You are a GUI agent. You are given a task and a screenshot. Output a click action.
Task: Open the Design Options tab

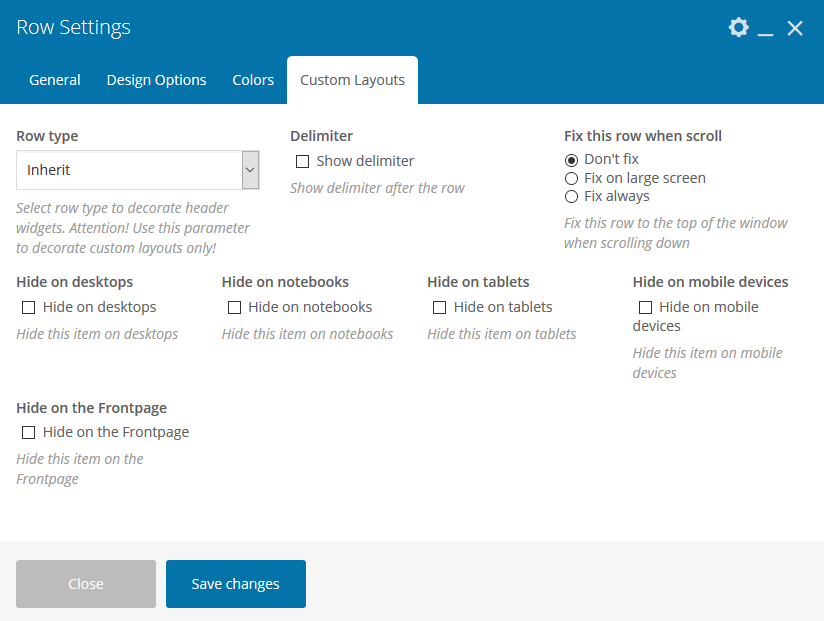(x=156, y=80)
